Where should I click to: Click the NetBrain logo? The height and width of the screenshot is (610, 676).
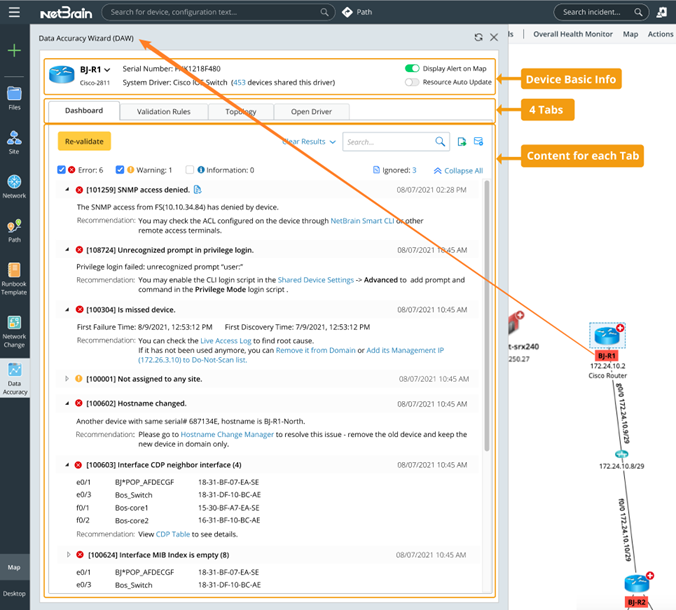click(x=66, y=13)
